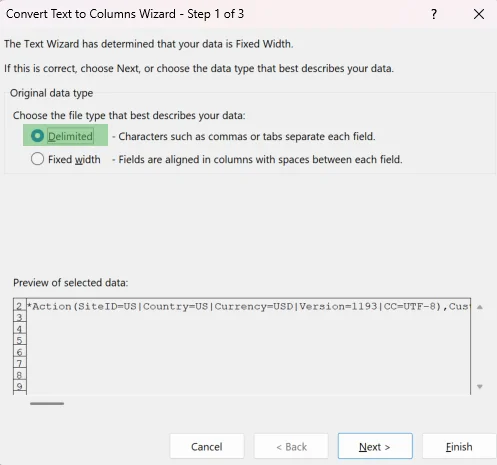Screen dimensions: 497x465
Task: Click the *Action data line in preview
Action: [248, 306]
